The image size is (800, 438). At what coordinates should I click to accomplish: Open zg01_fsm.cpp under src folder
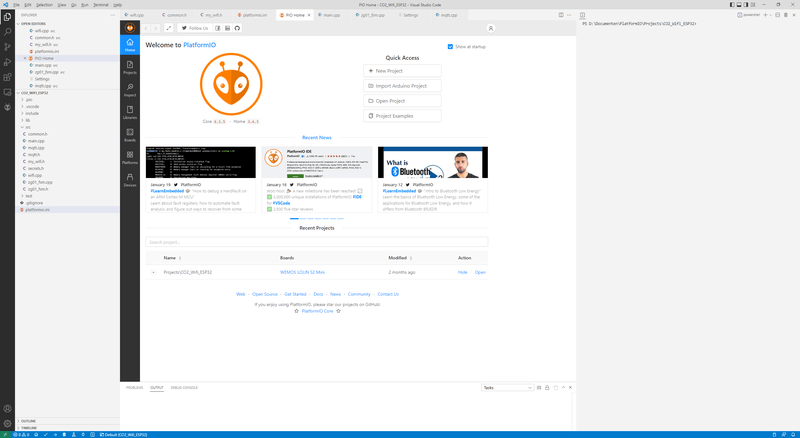[x=40, y=182]
